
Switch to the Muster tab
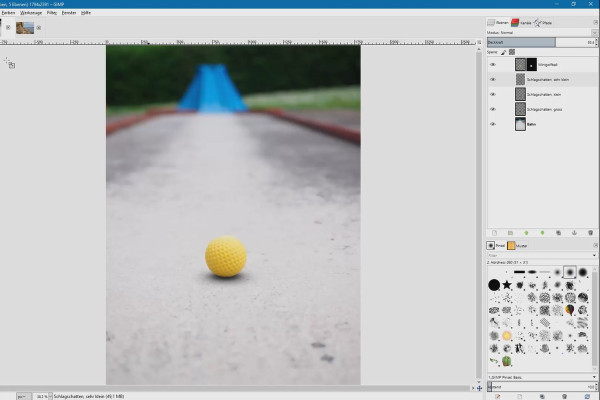pos(517,245)
